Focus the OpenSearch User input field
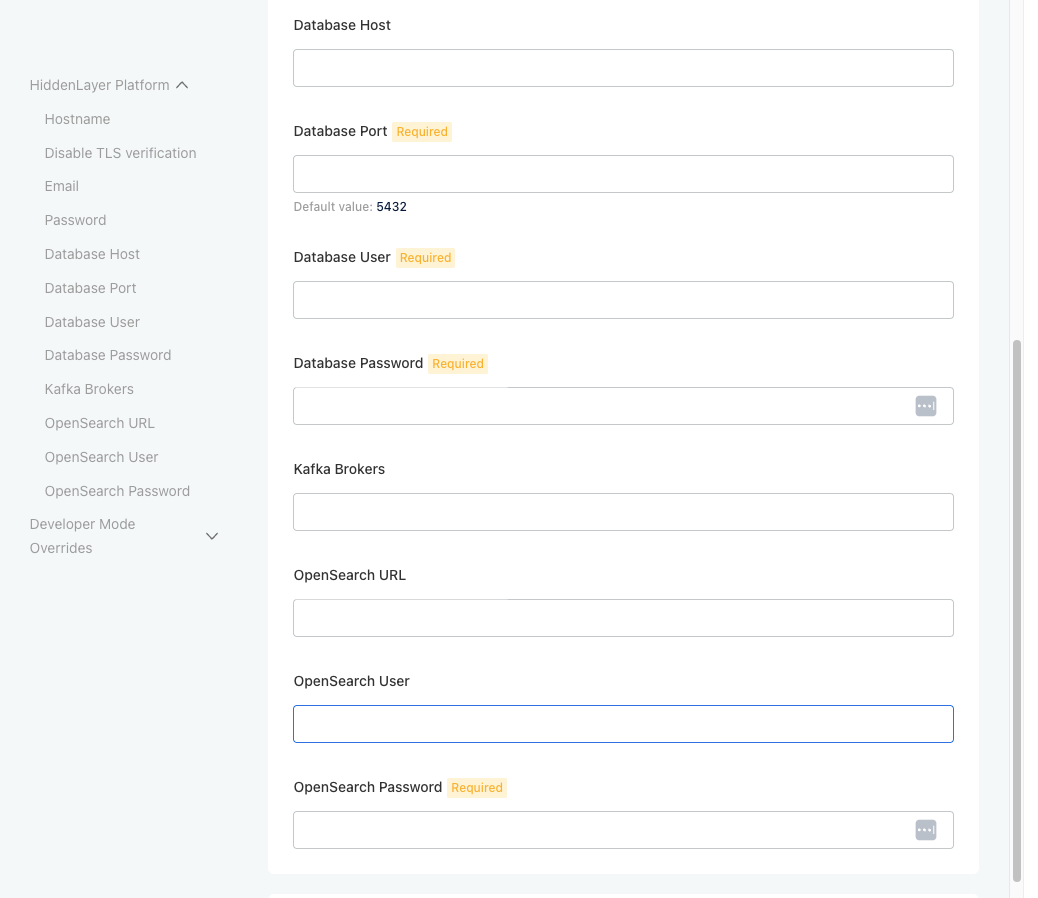The image size is (1038, 898). coord(622,724)
